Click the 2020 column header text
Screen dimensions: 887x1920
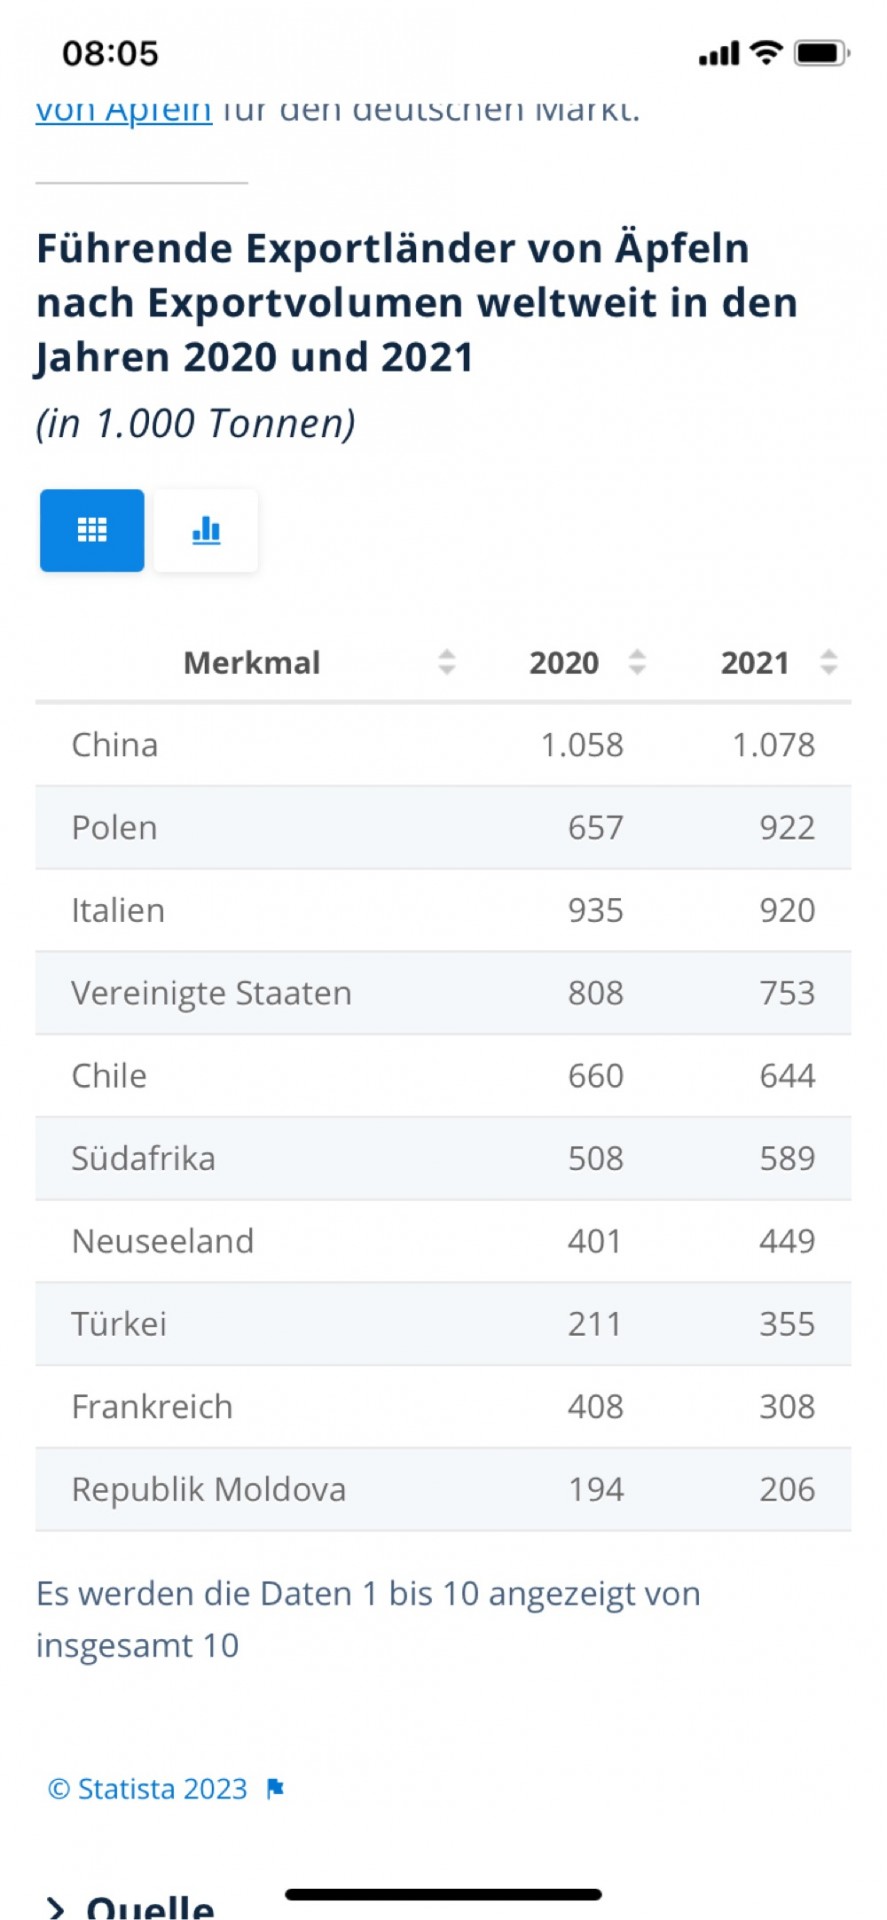[564, 662]
